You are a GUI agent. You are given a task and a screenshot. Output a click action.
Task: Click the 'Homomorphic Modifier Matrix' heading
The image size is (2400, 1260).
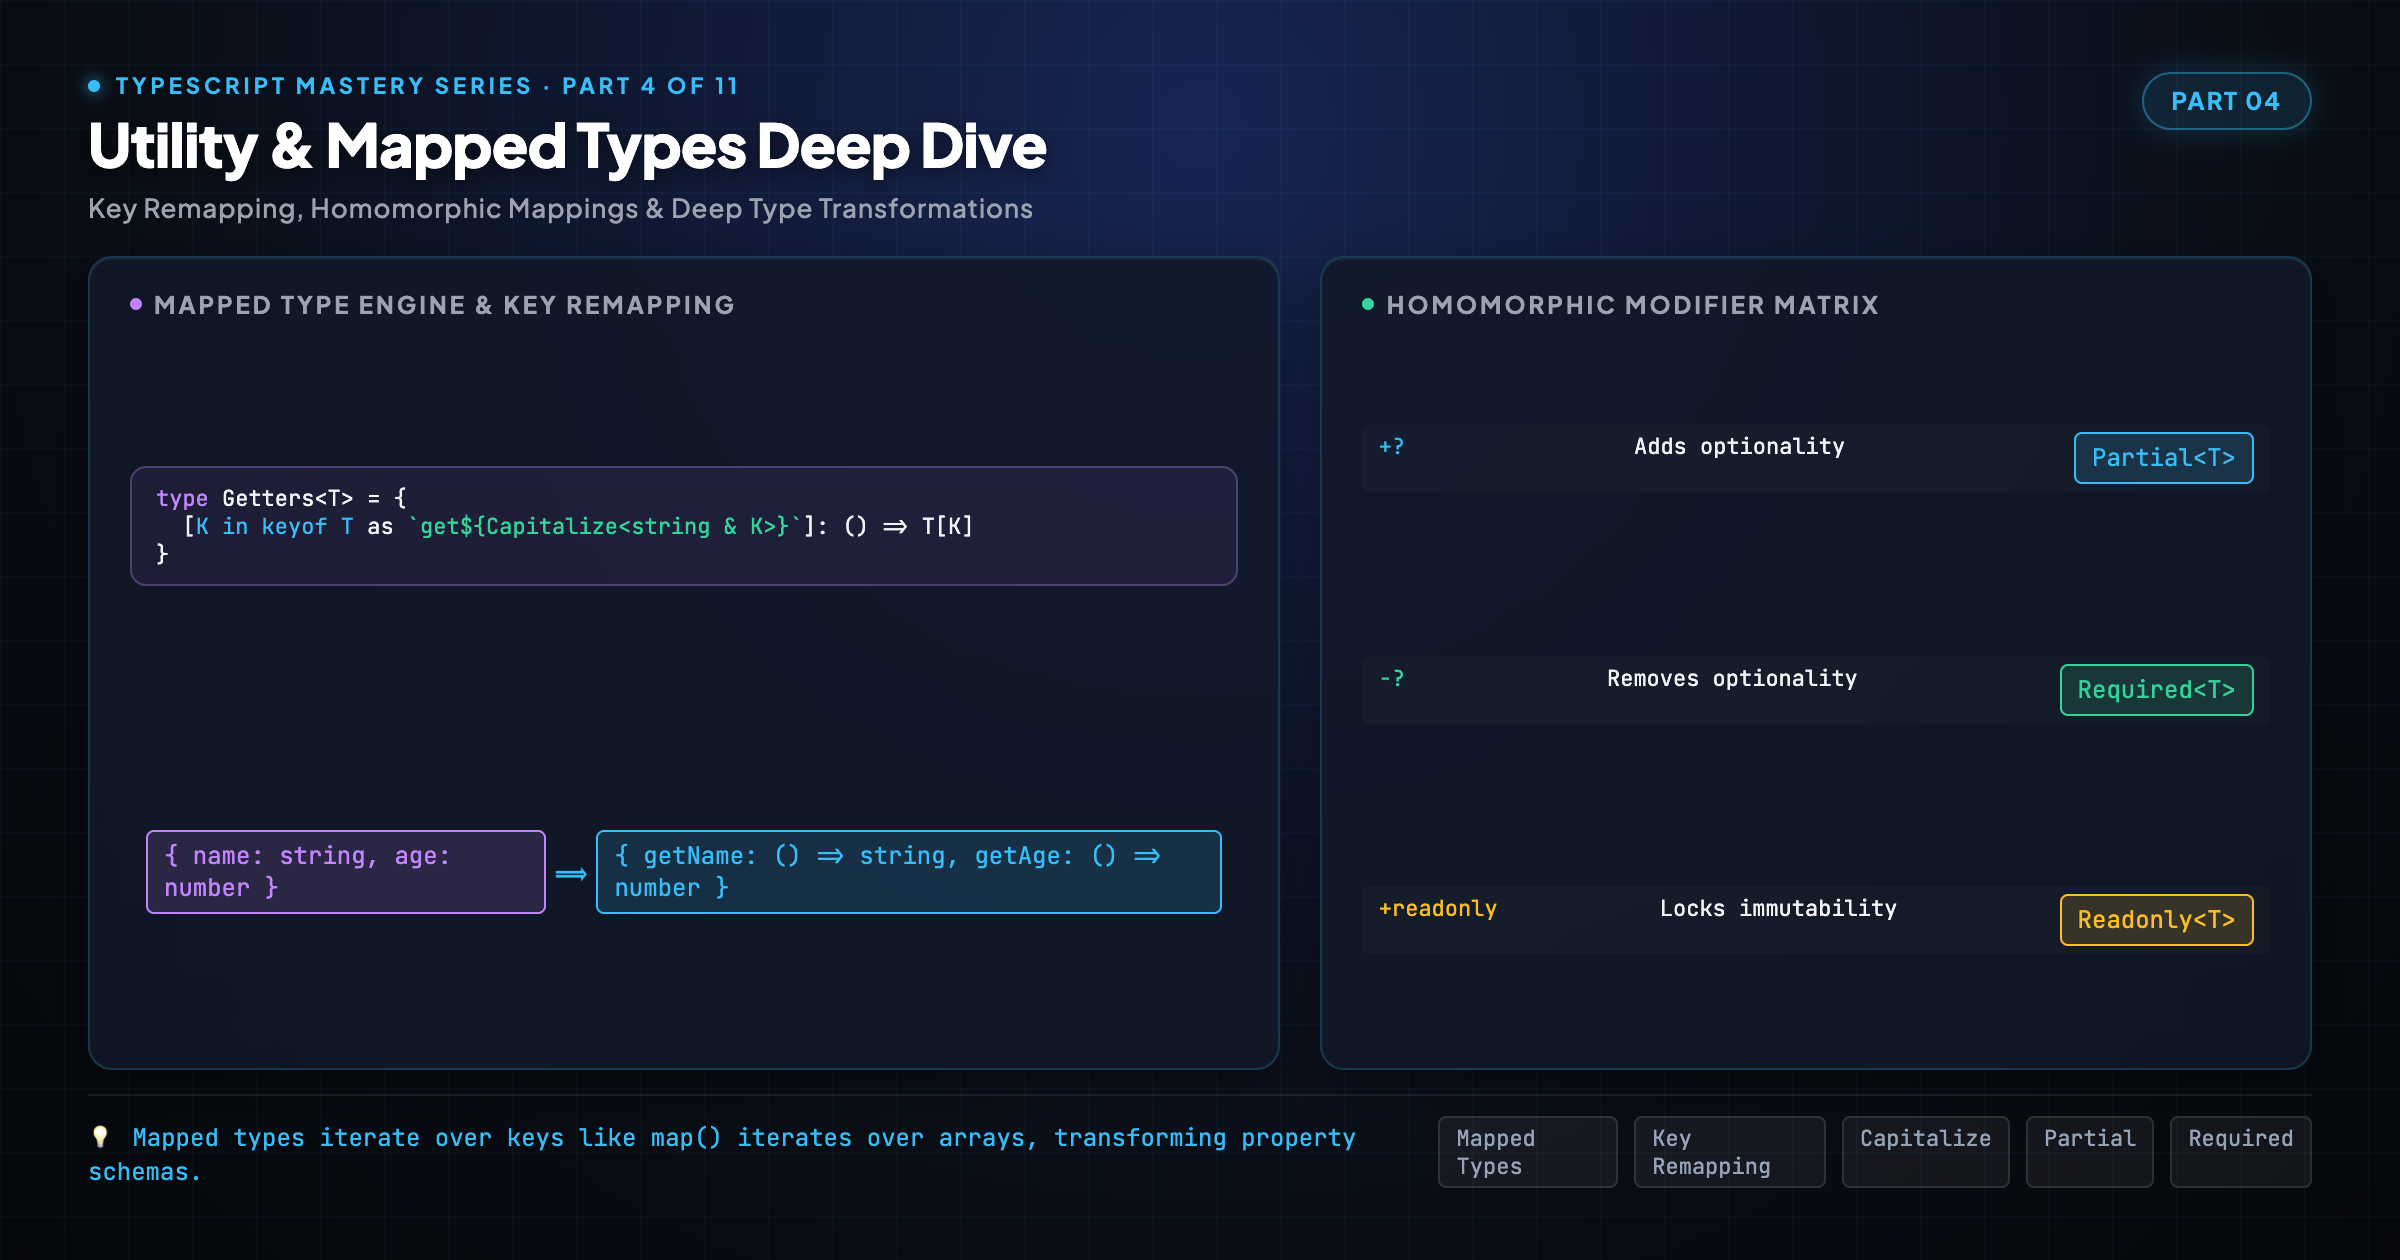[1632, 305]
